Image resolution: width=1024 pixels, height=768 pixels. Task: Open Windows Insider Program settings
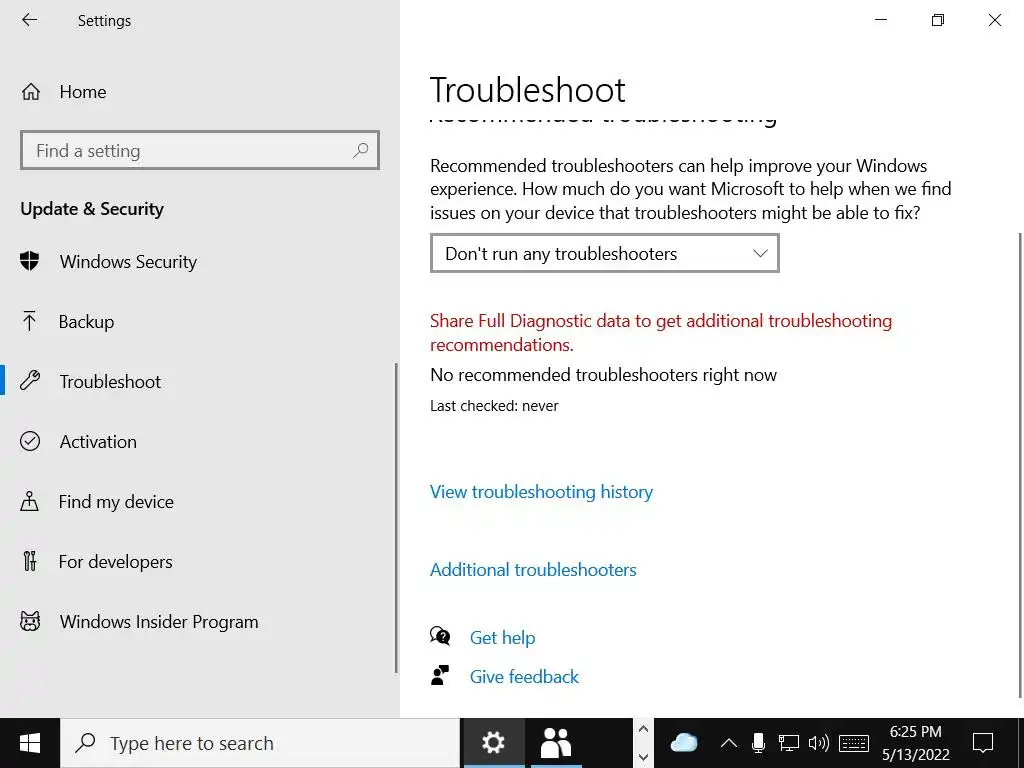pos(159,622)
